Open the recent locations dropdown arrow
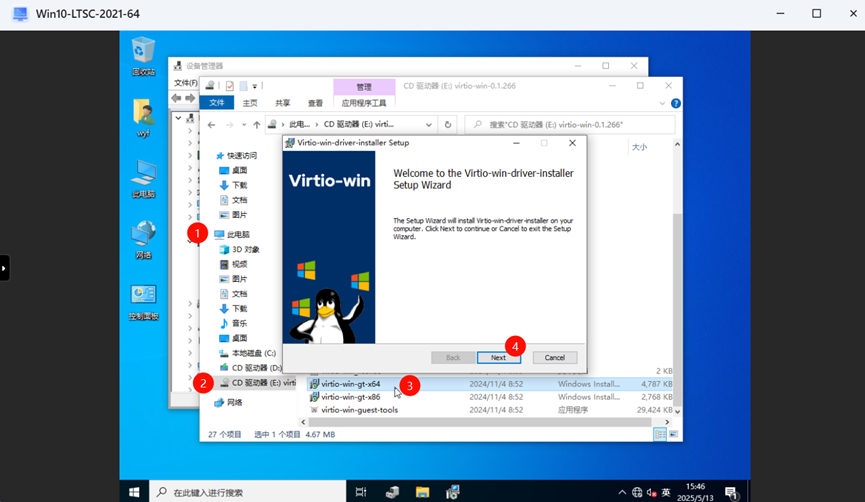Screen dimensions: 865x502 point(244,125)
